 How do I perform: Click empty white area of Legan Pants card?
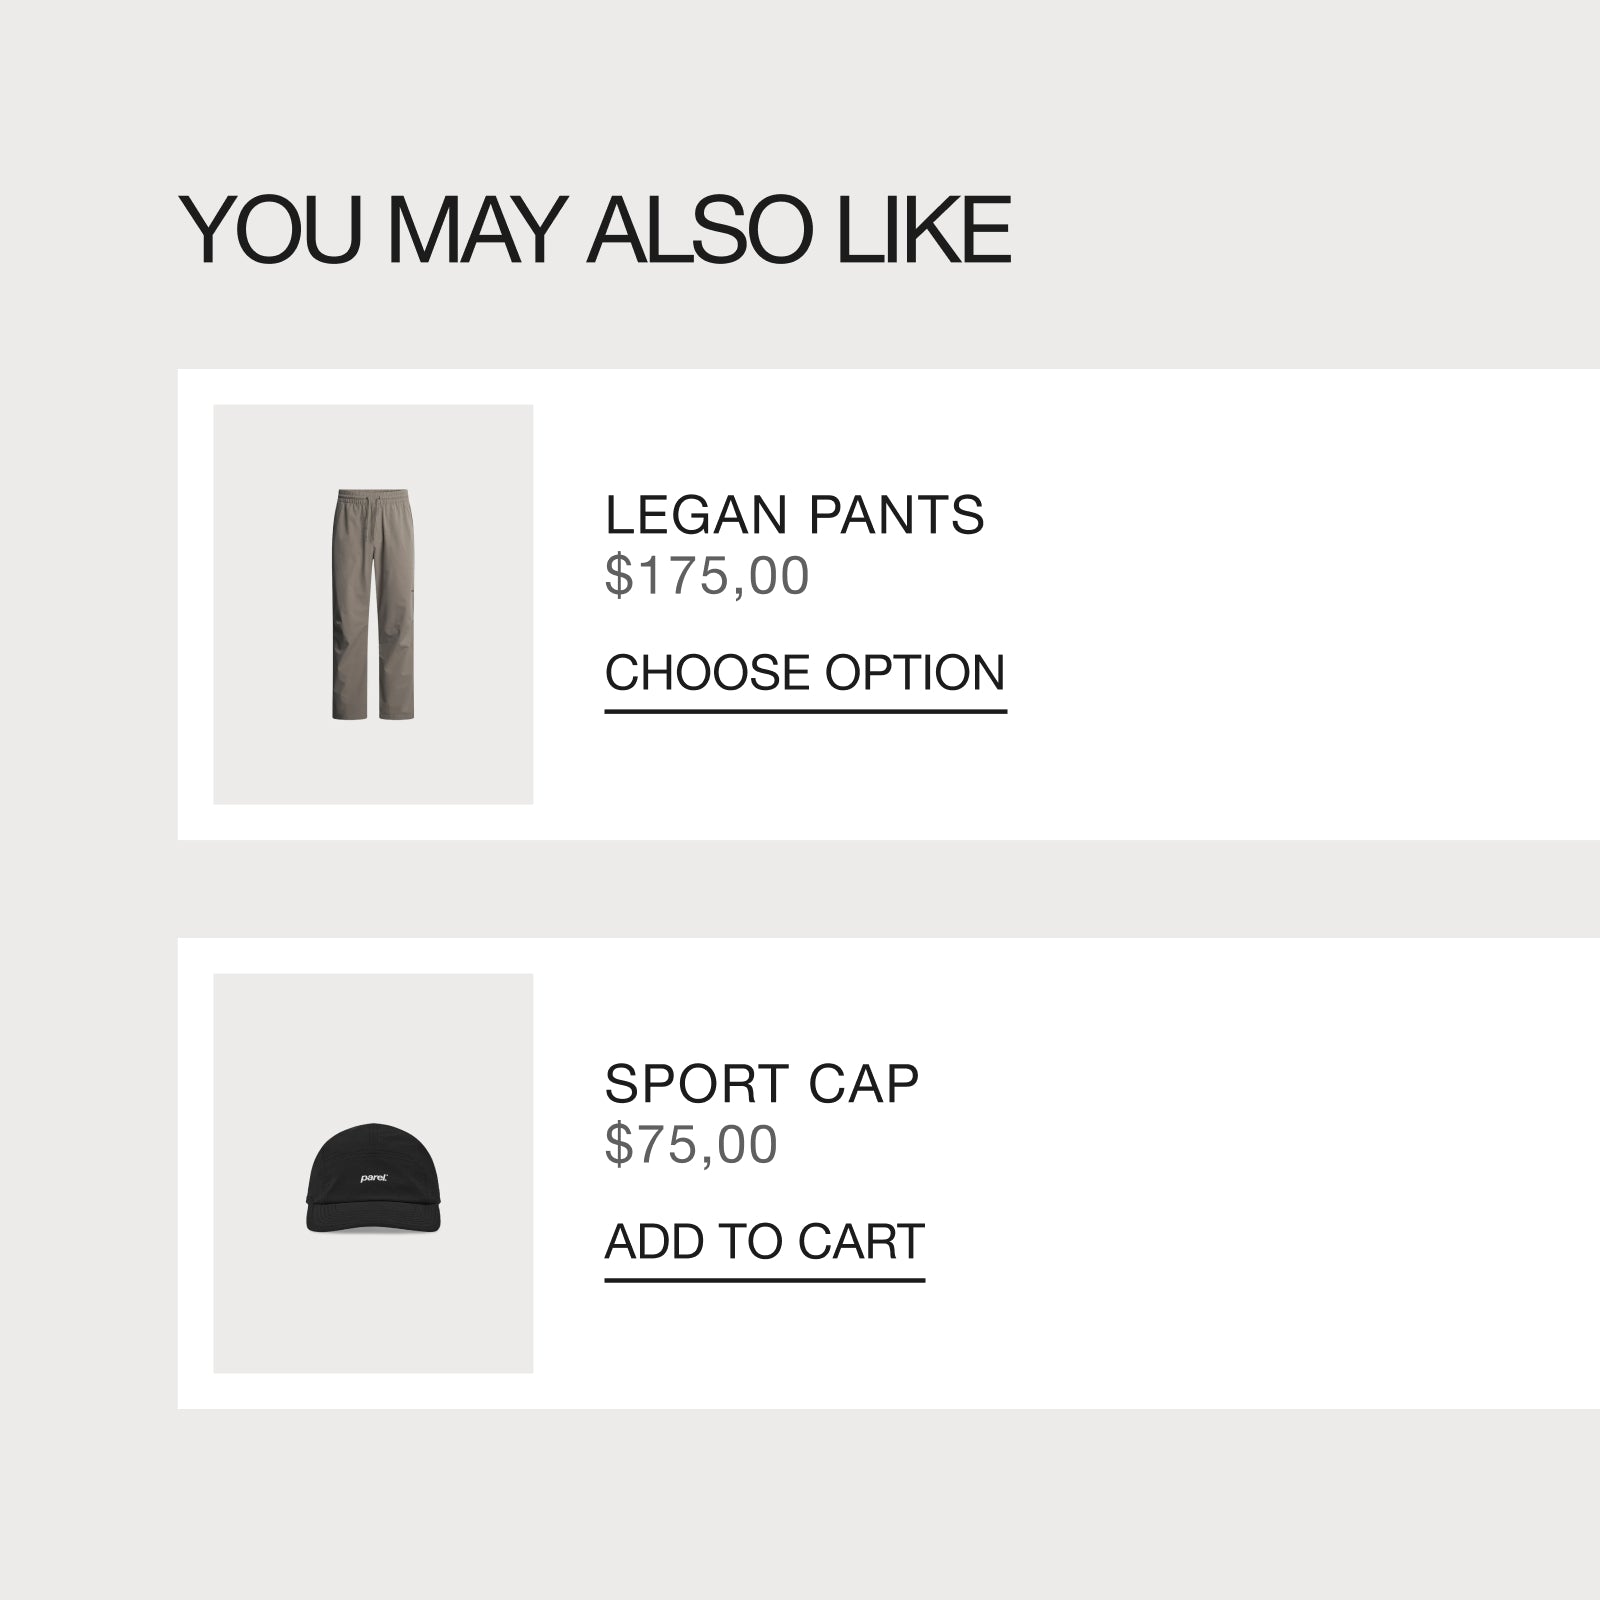pos(1300,604)
